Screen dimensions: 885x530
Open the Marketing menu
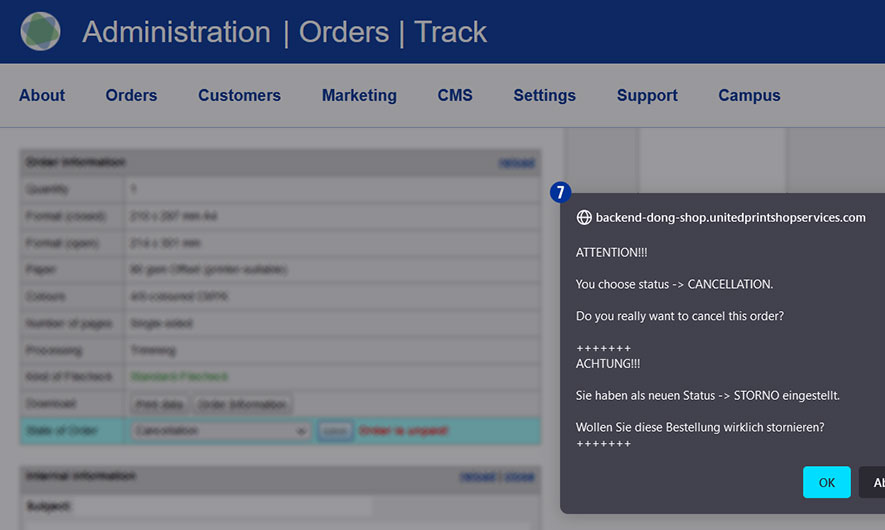[359, 96]
